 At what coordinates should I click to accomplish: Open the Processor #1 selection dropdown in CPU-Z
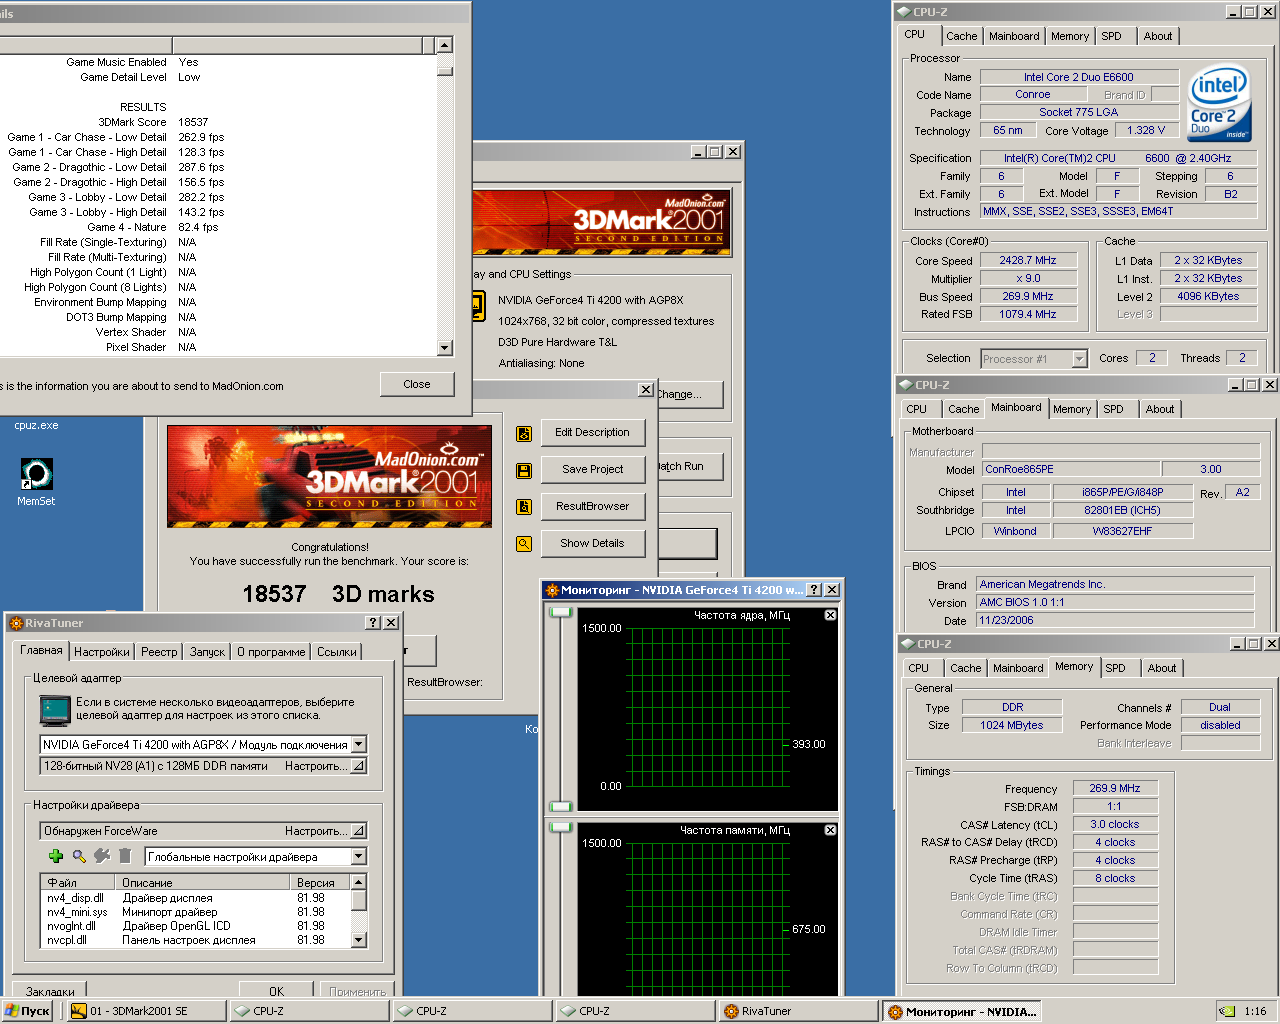pos(1079,358)
